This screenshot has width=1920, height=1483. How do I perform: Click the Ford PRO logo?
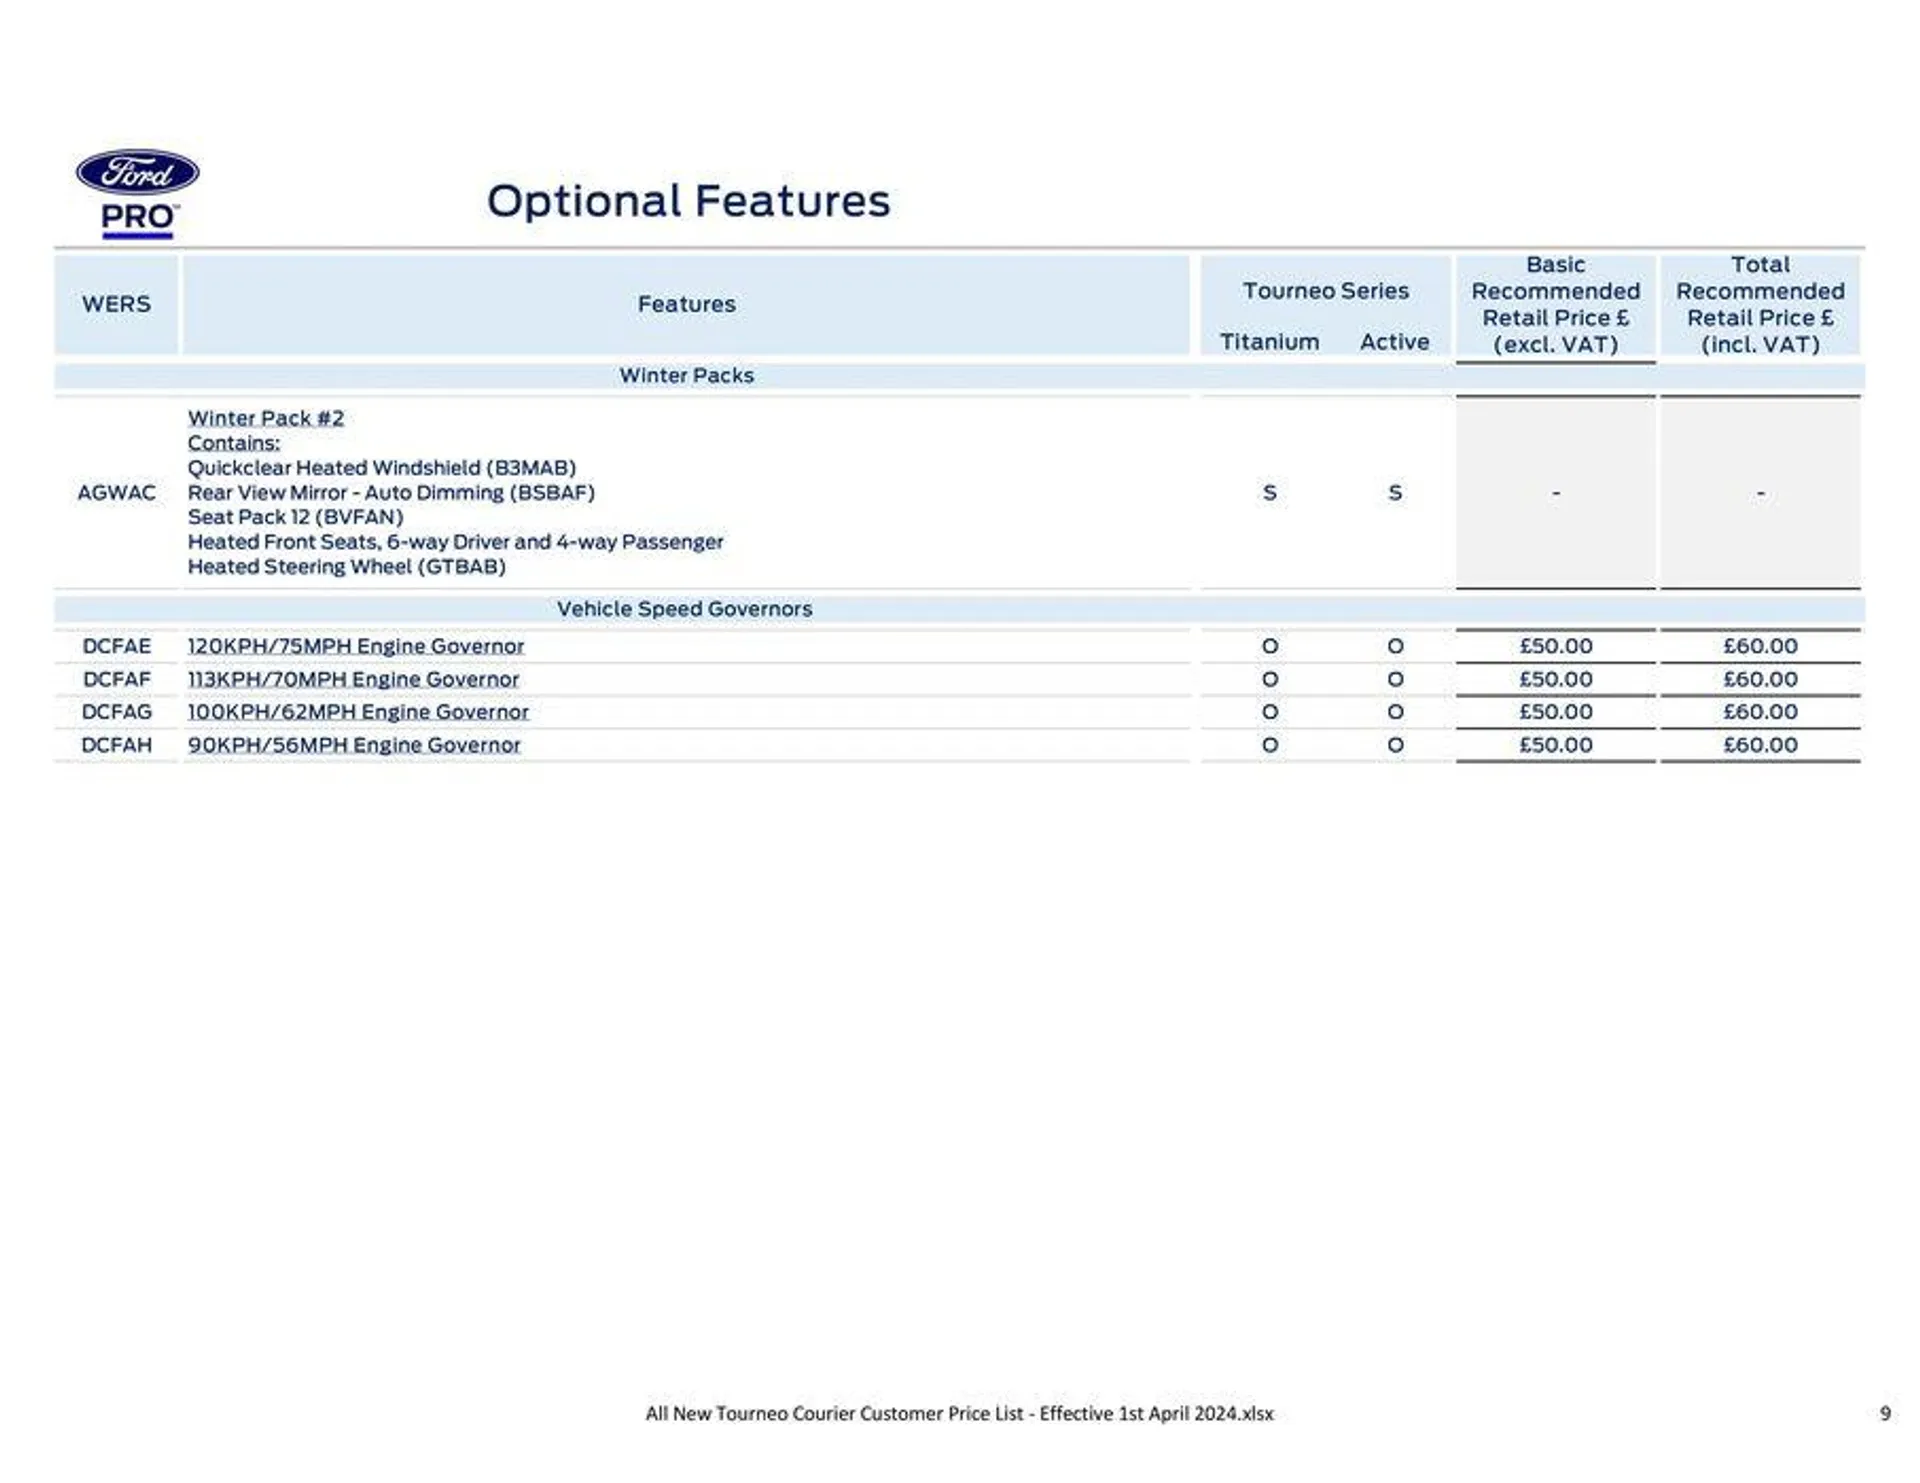138,194
